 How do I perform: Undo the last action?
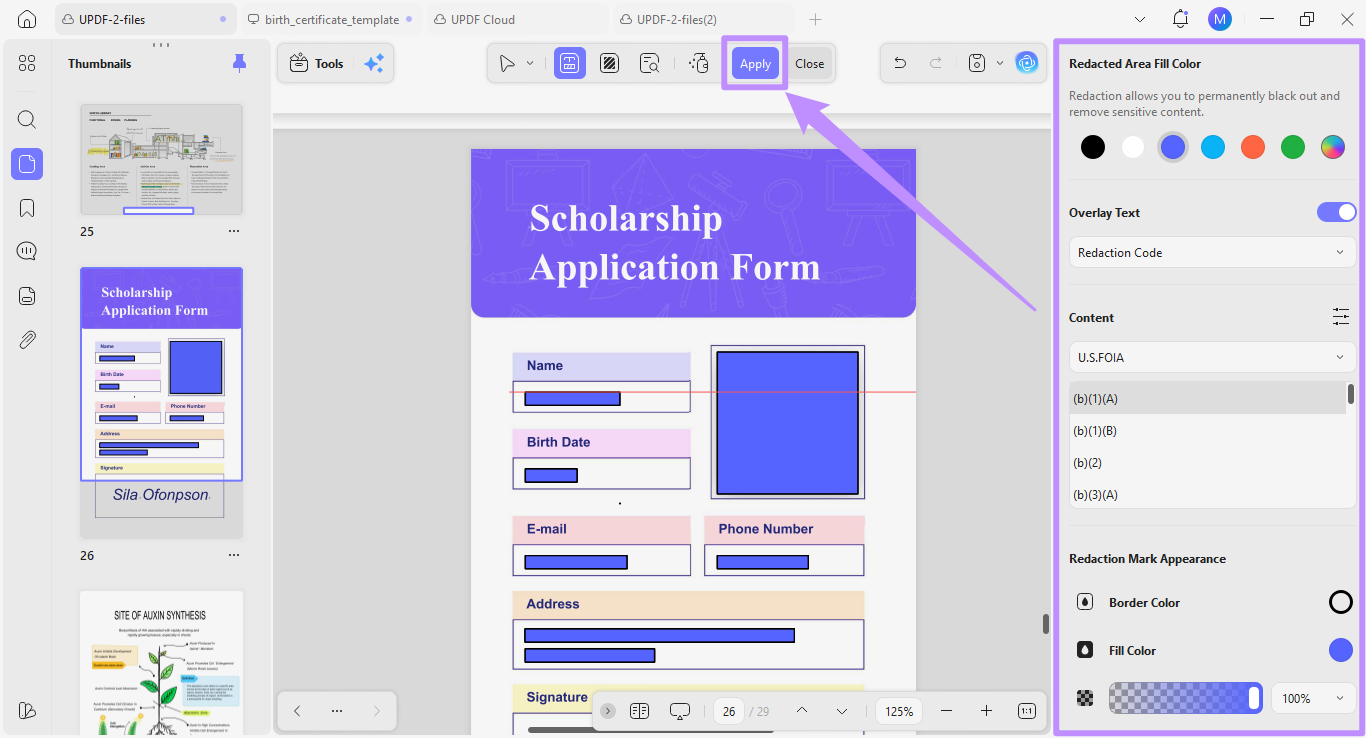(900, 63)
